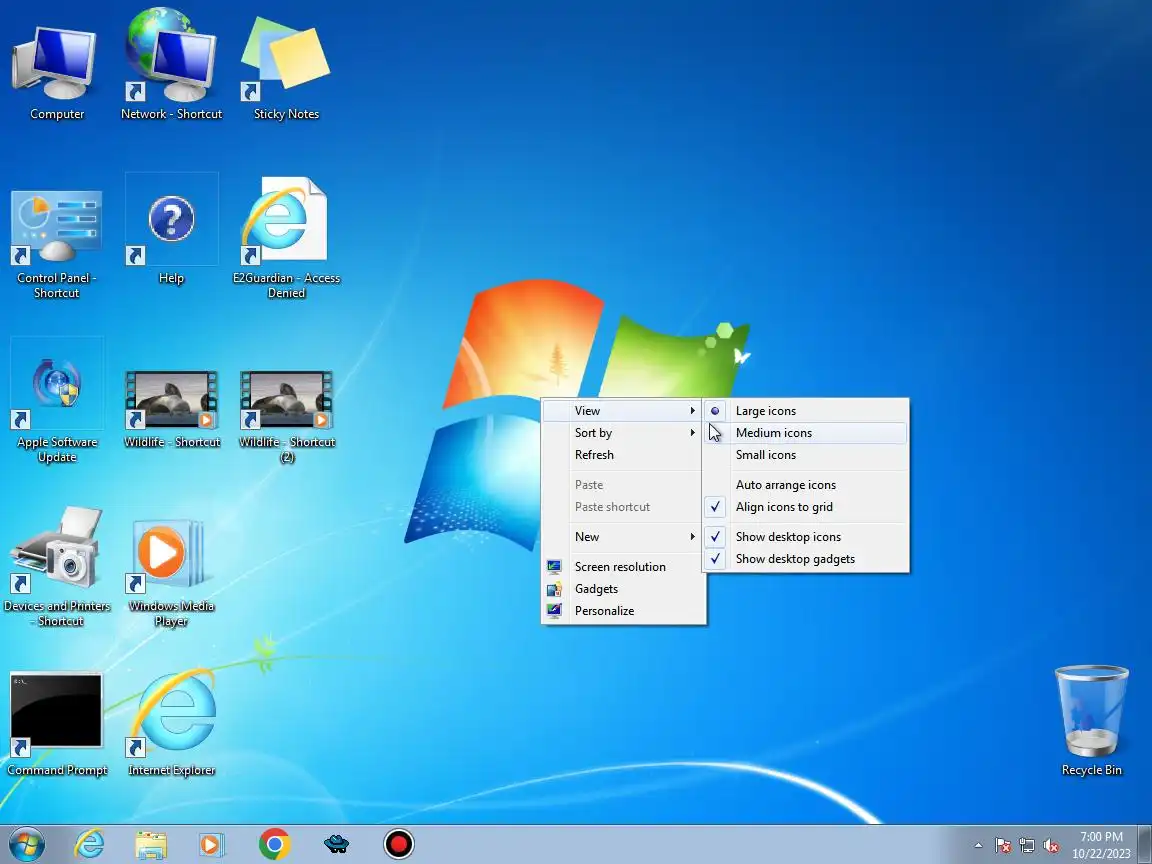
Task: Choose Medium icons view option
Action: coord(806,433)
